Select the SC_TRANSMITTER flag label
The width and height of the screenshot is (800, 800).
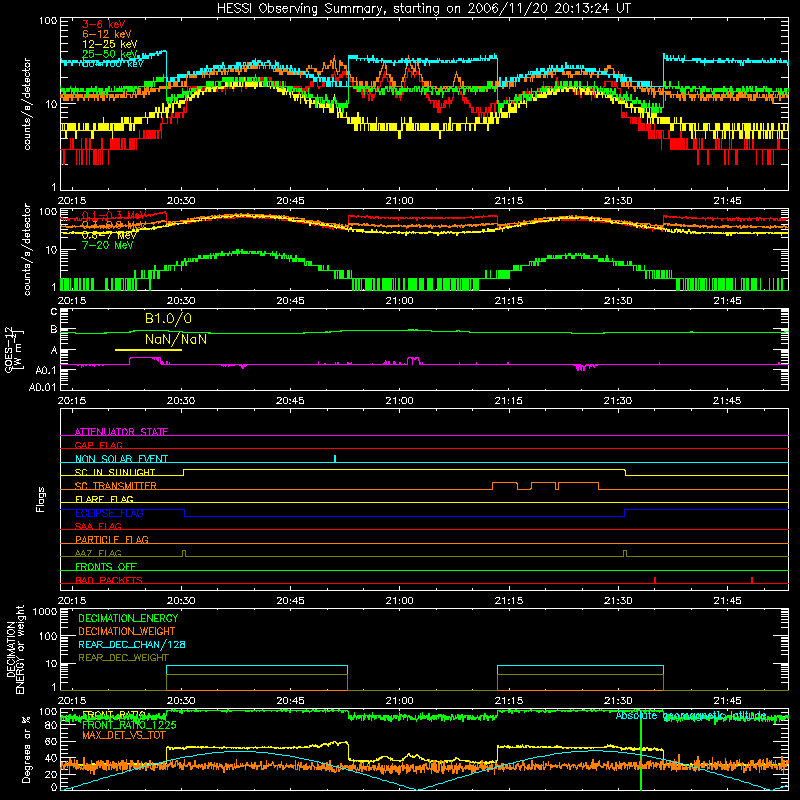tap(115, 486)
